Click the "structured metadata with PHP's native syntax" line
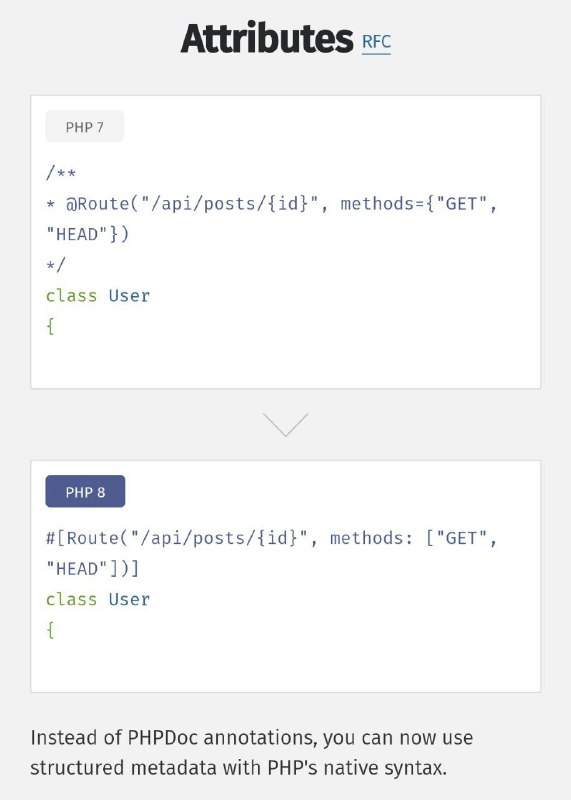This screenshot has height=800, width=571. coord(238,768)
